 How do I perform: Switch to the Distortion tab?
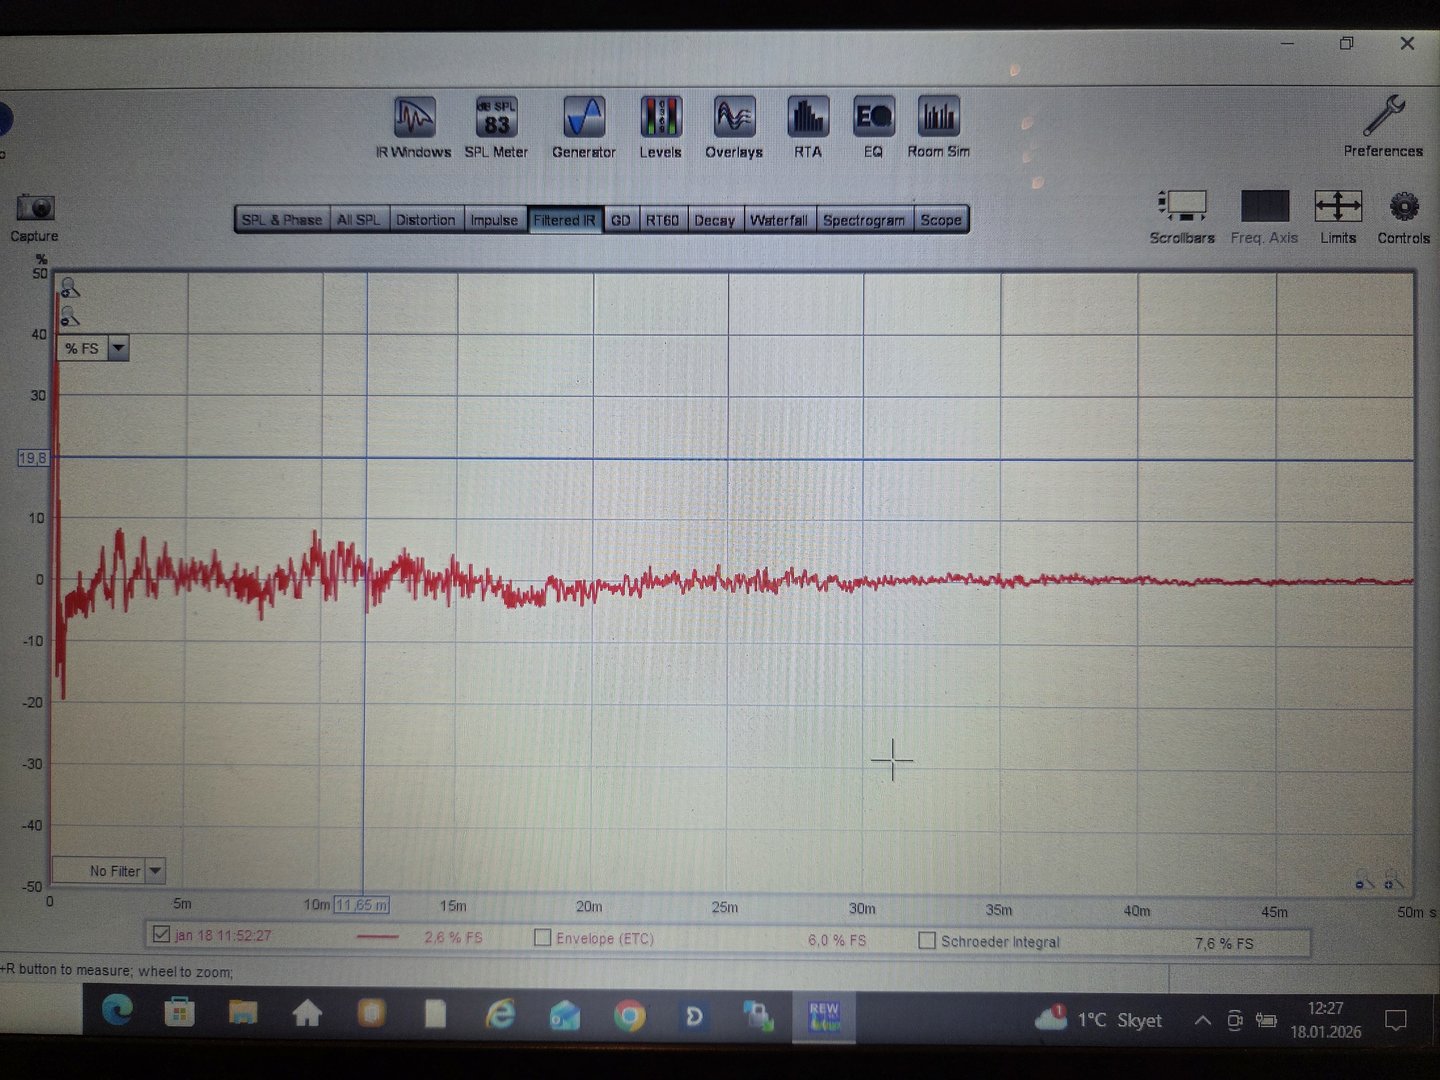425,220
